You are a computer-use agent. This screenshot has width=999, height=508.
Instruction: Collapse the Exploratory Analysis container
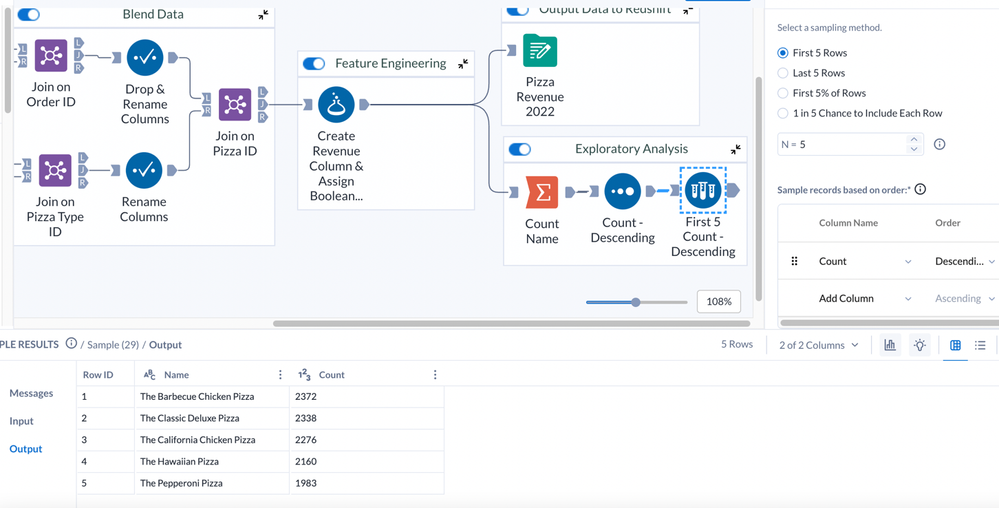click(x=736, y=149)
